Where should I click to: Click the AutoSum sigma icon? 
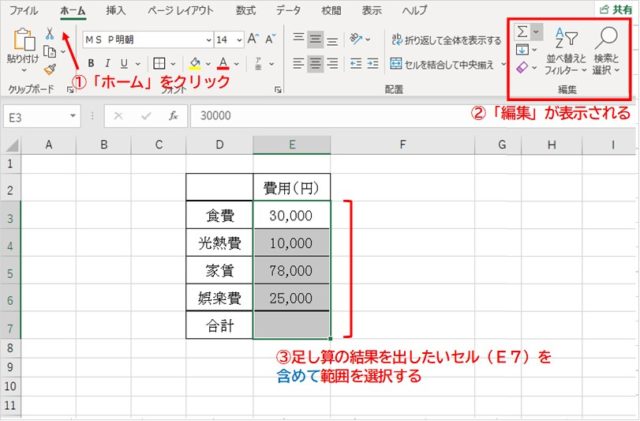tap(523, 32)
